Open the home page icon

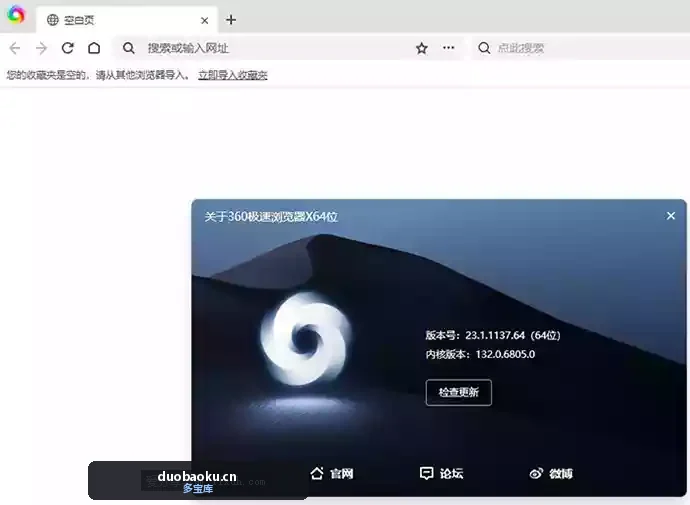(x=94, y=48)
